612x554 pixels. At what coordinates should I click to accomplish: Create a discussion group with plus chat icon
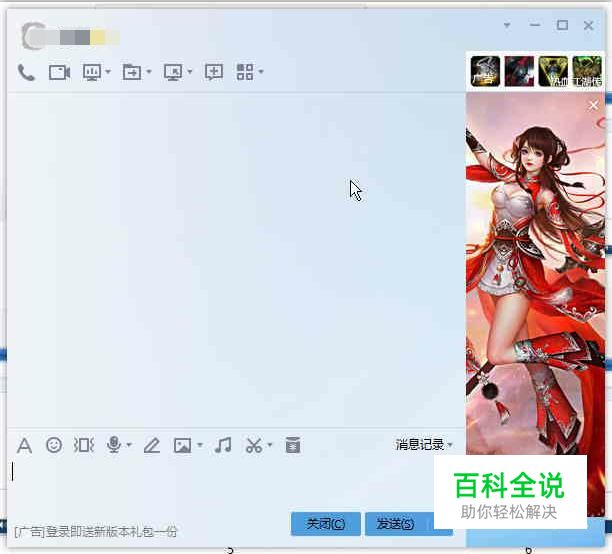tap(214, 72)
